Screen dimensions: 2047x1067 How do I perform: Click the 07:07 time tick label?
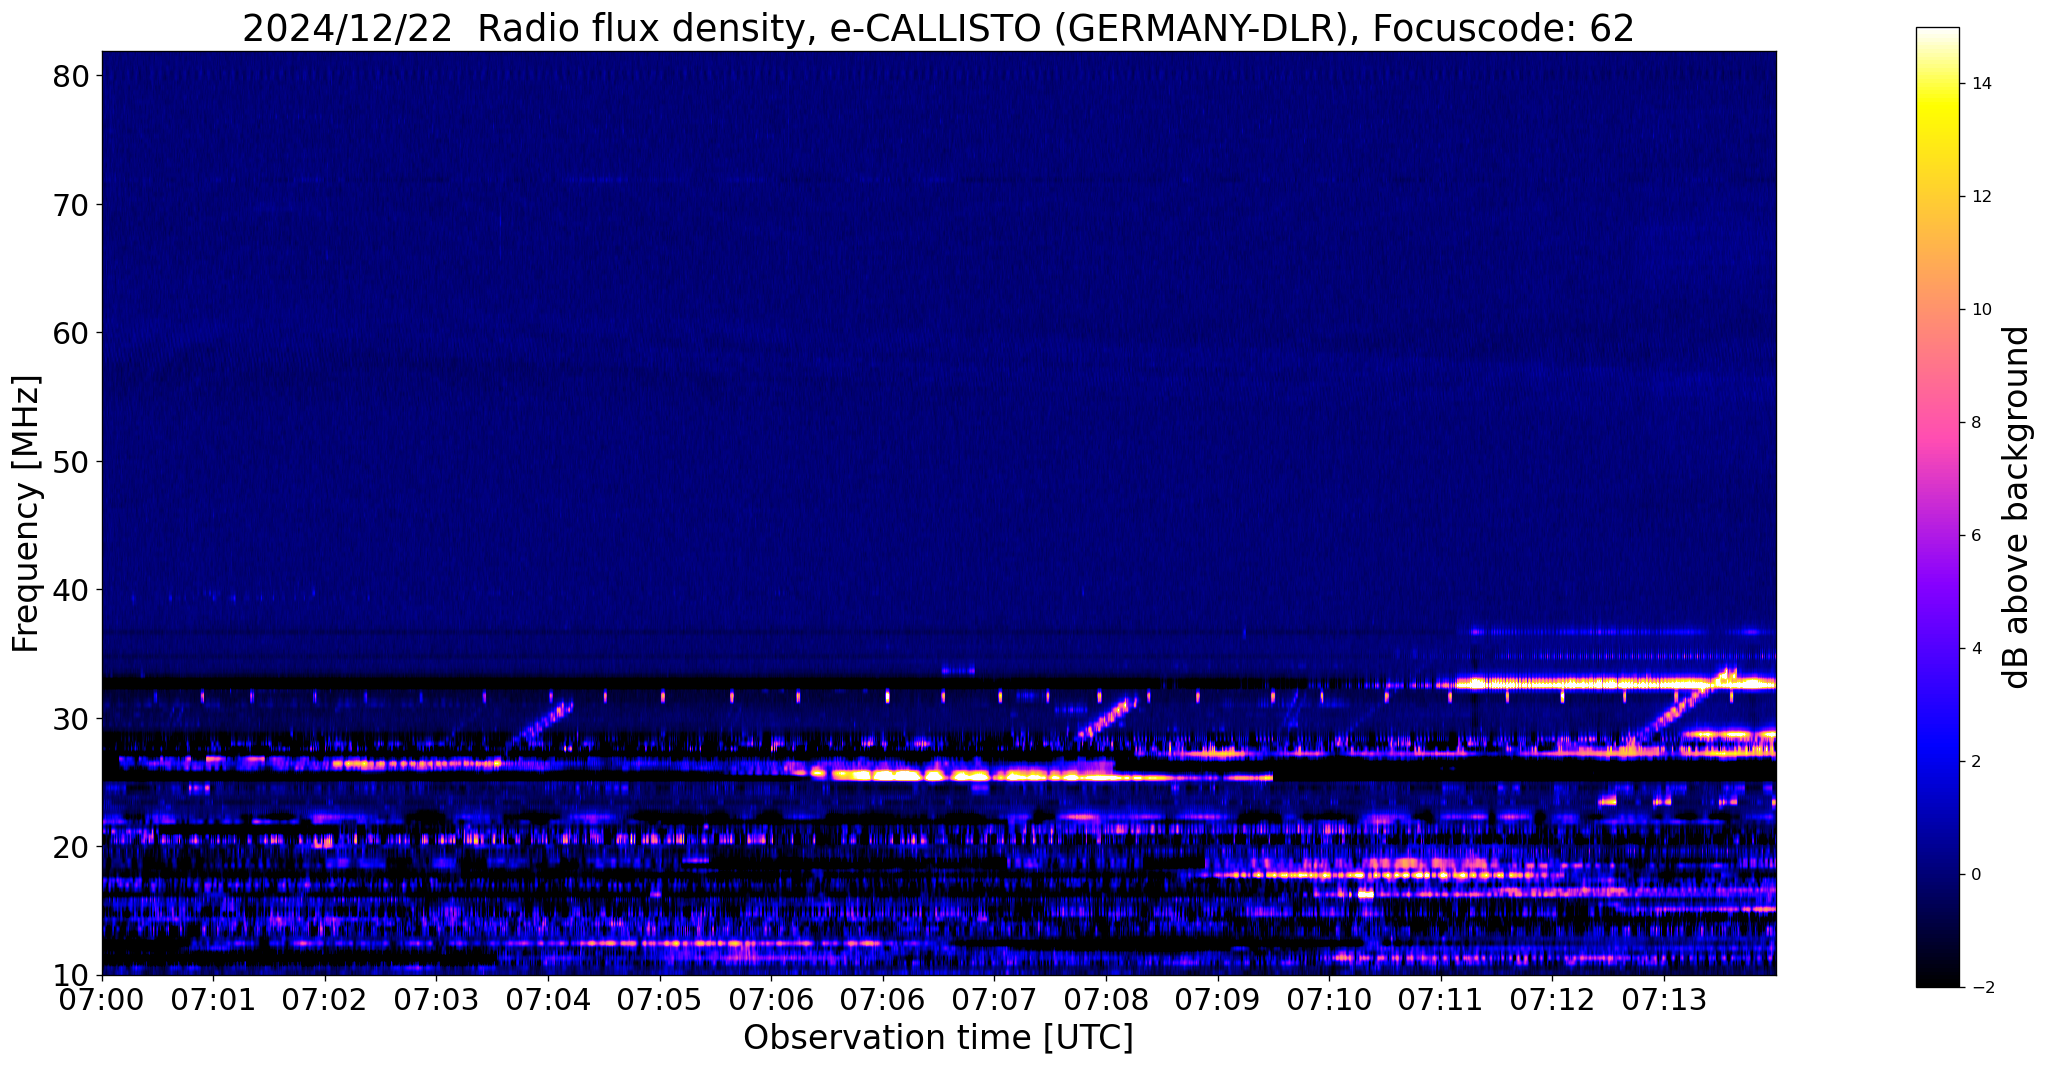pyautogui.click(x=995, y=999)
